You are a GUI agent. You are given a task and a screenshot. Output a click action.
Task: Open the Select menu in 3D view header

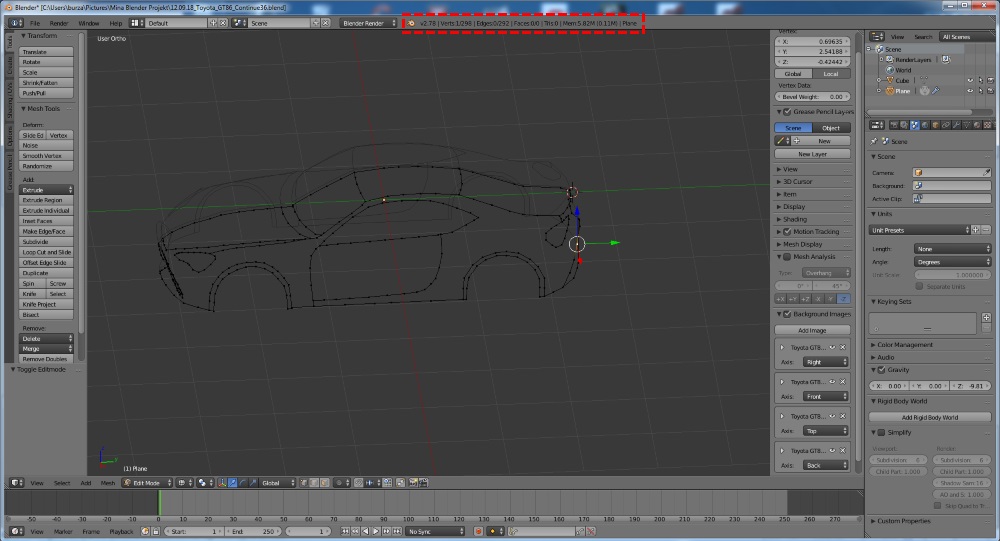click(62, 483)
